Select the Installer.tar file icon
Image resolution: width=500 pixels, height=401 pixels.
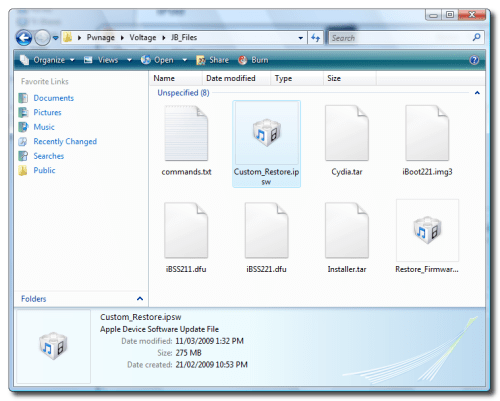click(x=347, y=230)
